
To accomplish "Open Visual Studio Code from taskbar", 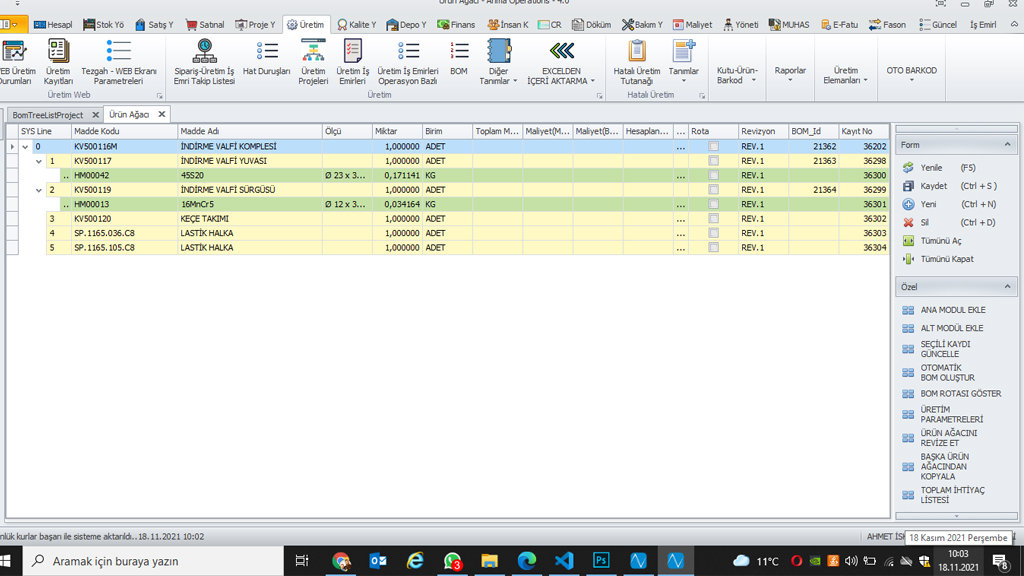I will [x=564, y=560].
